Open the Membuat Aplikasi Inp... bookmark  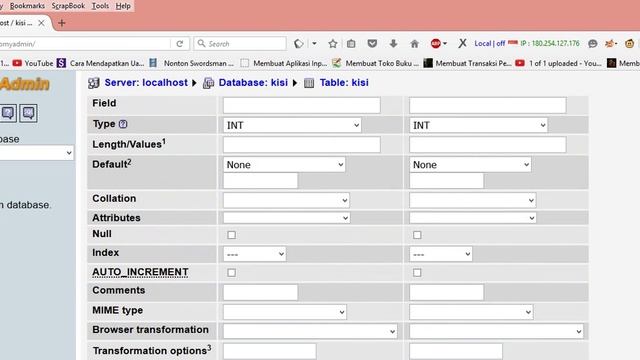(284, 63)
